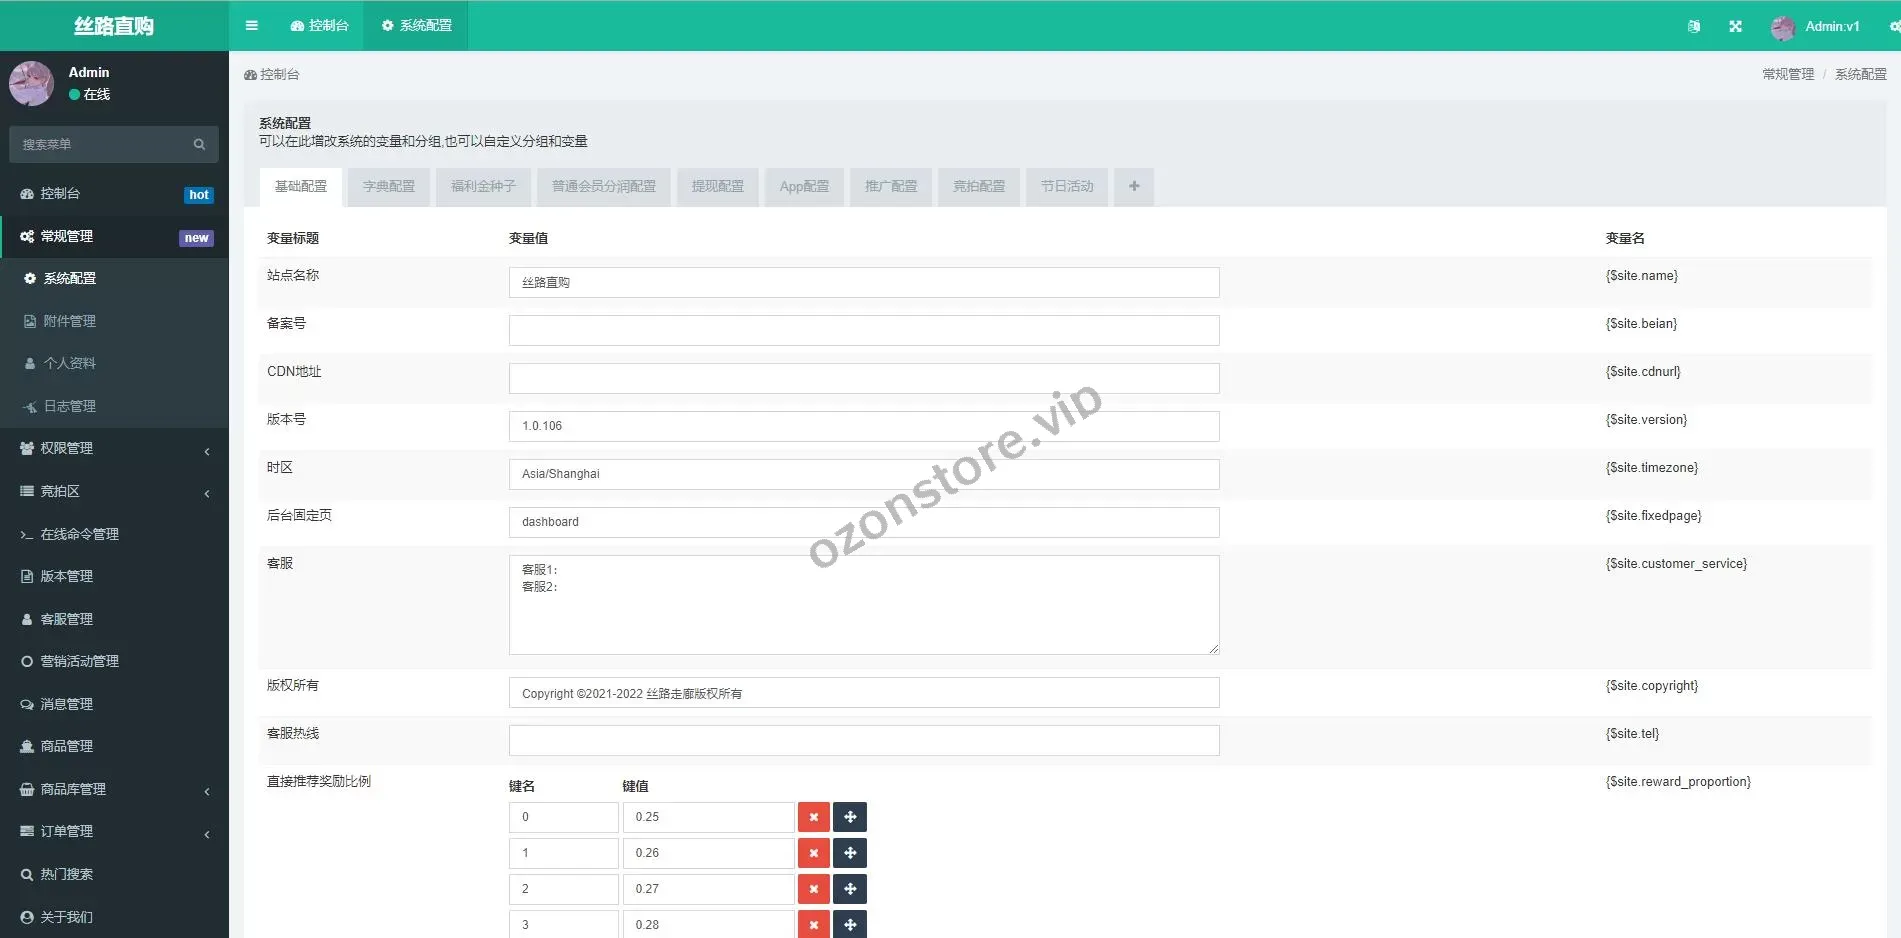Delete the reward row with key 0

coord(813,817)
